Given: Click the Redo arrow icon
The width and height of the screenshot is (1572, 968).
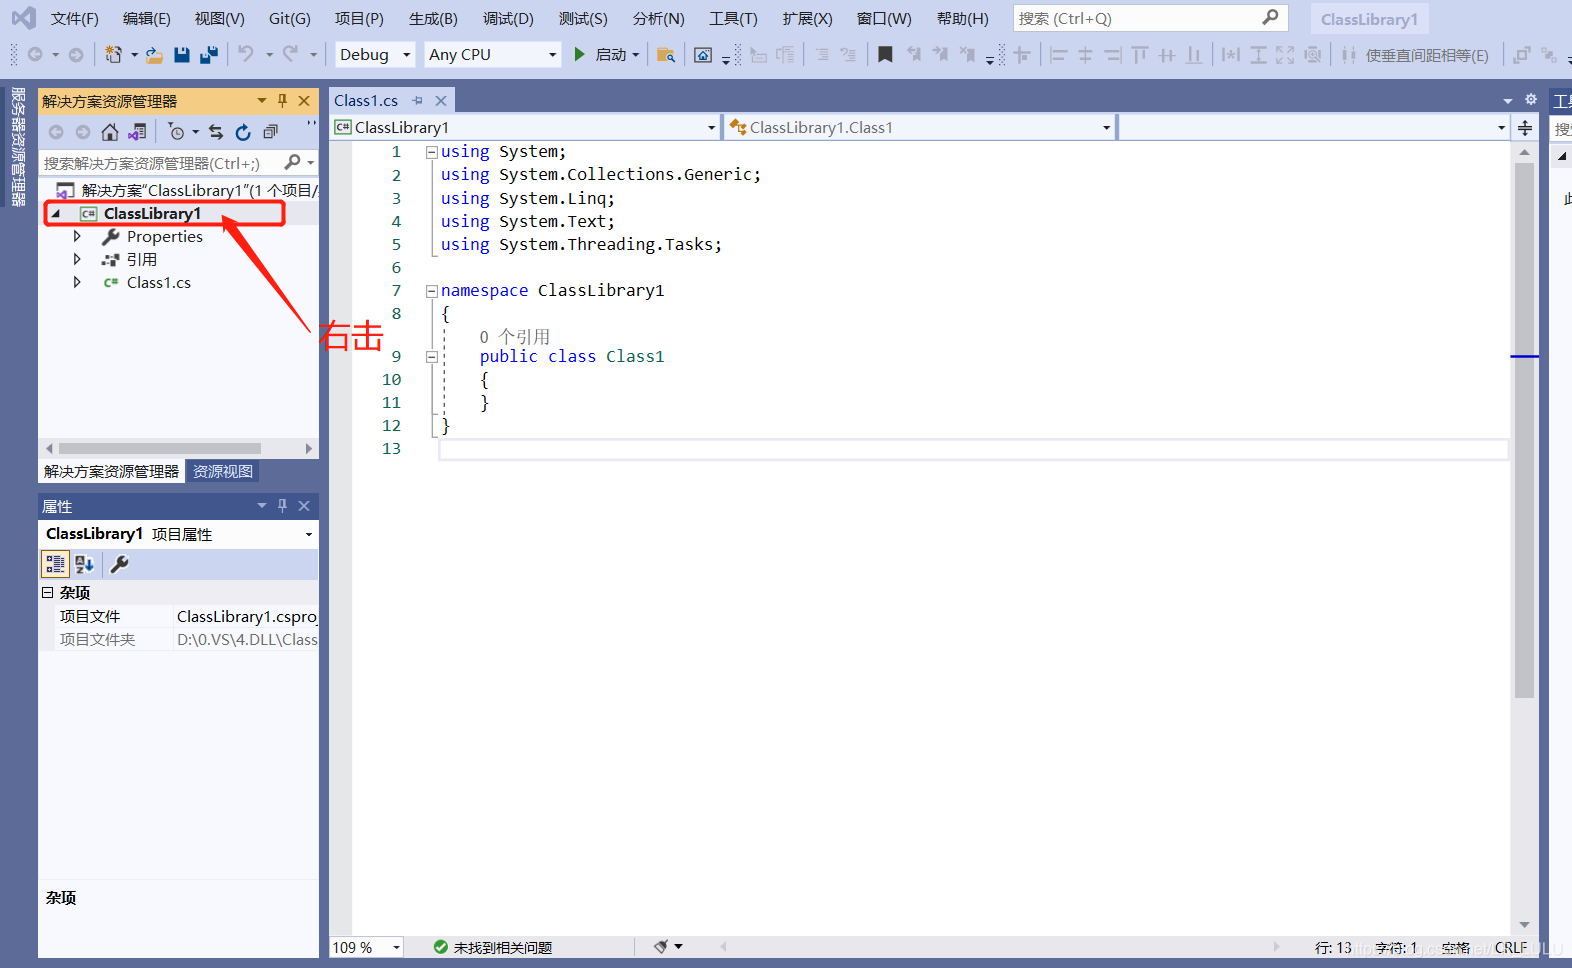Looking at the screenshot, I should (290, 54).
